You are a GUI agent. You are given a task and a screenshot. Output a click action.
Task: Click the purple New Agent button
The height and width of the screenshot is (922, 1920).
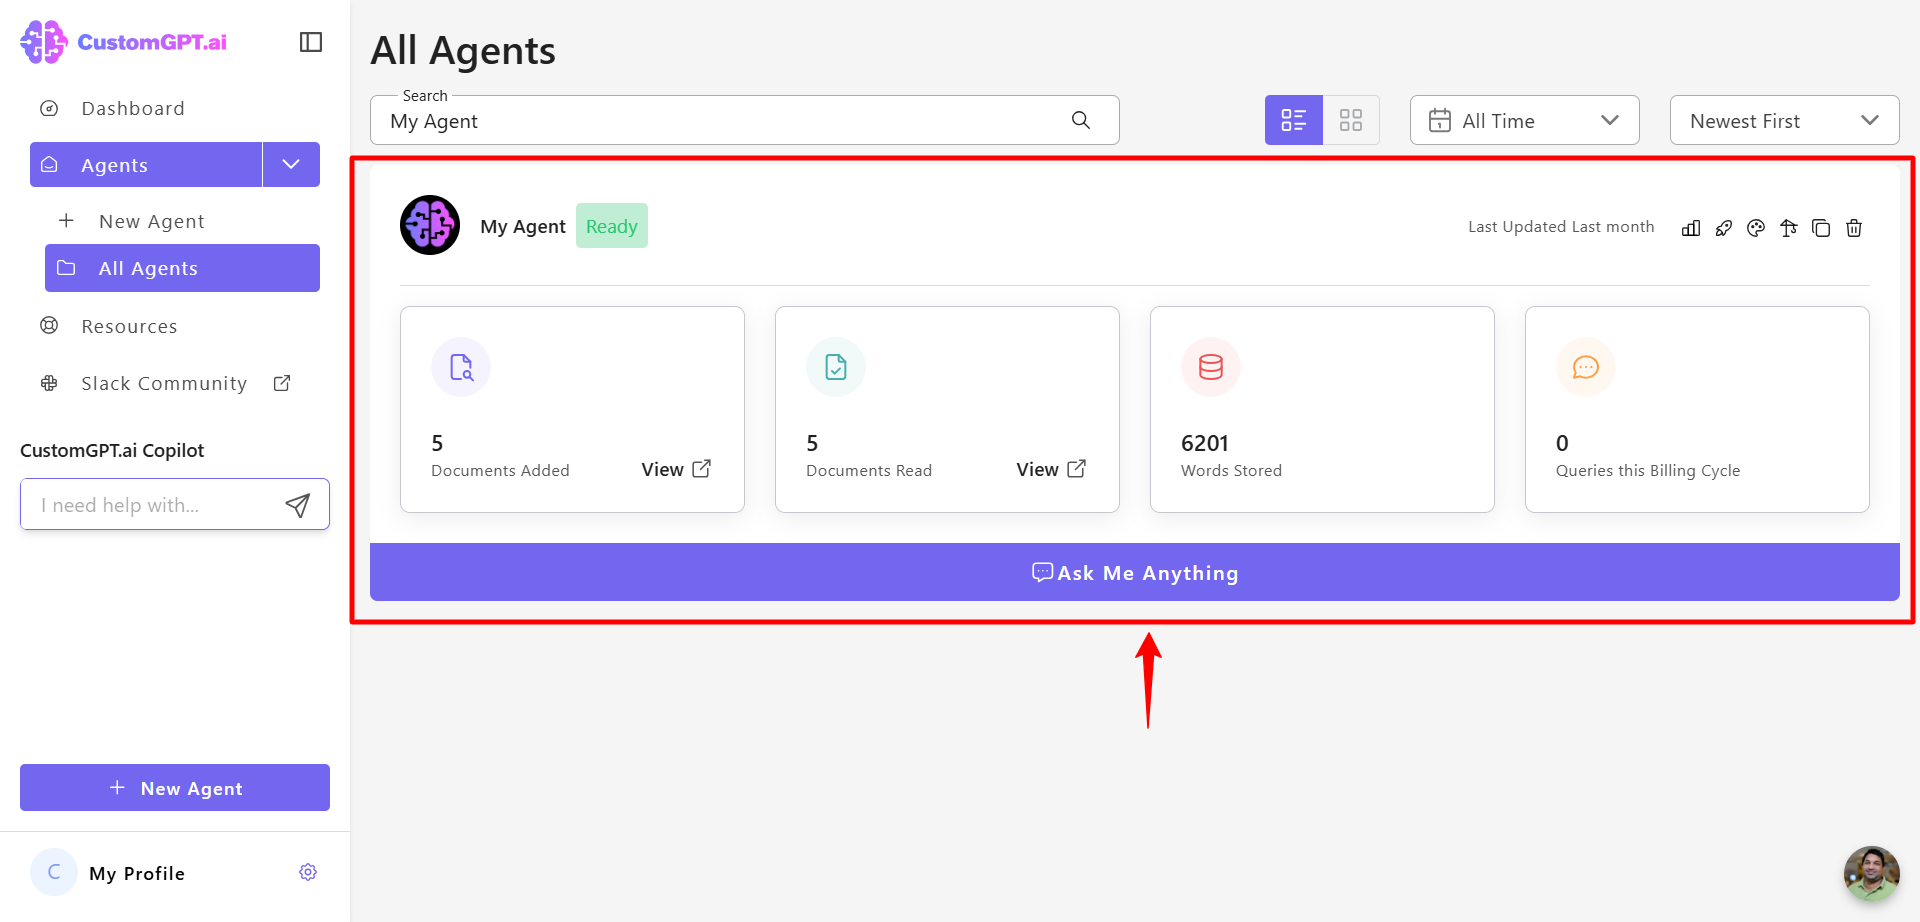pyautogui.click(x=175, y=788)
